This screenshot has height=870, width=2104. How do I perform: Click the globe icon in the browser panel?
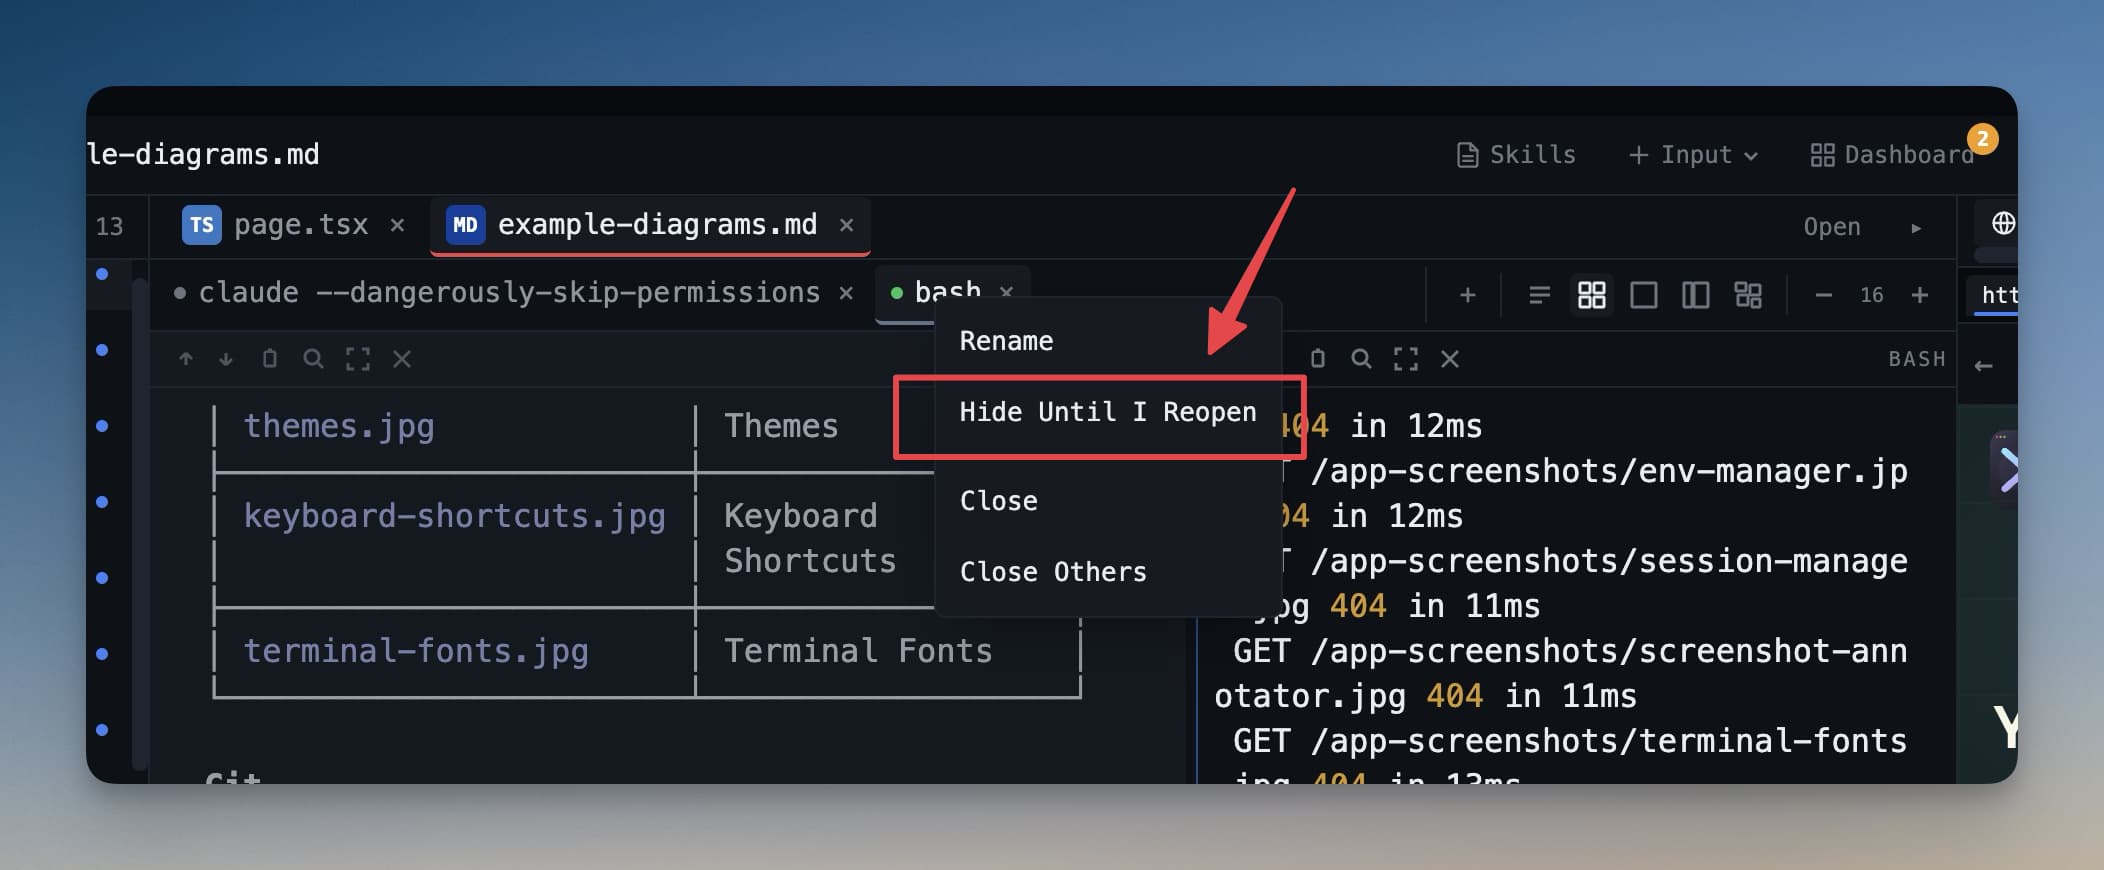click(2002, 223)
